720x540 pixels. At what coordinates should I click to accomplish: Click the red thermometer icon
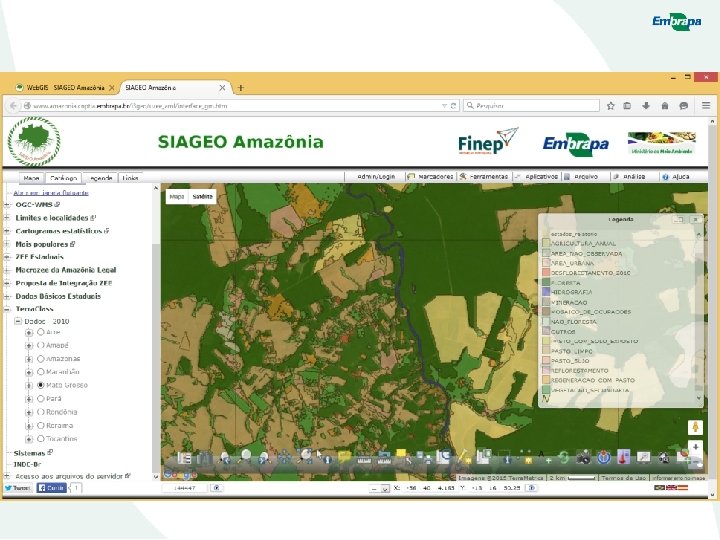(624, 457)
